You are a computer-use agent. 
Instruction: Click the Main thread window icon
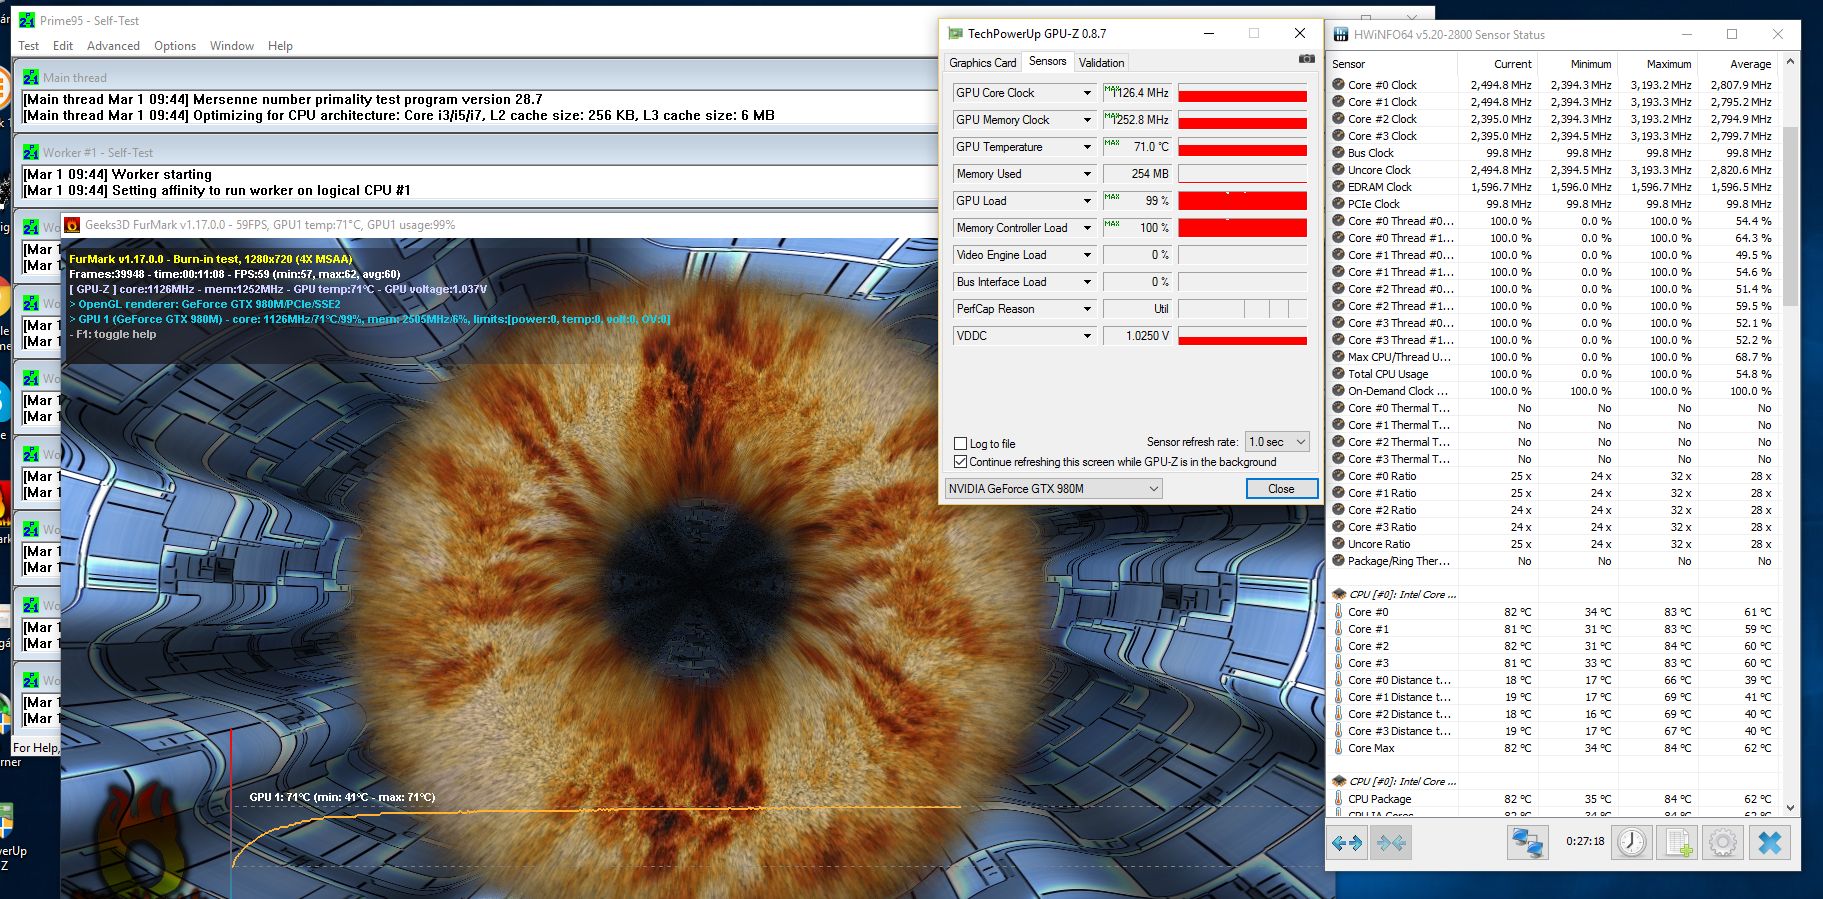coord(31,77)
